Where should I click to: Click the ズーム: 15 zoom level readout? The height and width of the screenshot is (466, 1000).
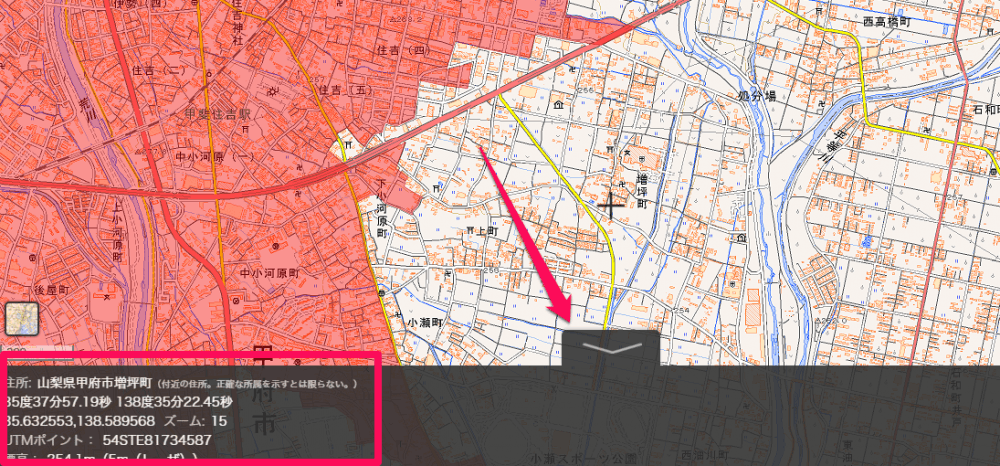coord(195,421)
